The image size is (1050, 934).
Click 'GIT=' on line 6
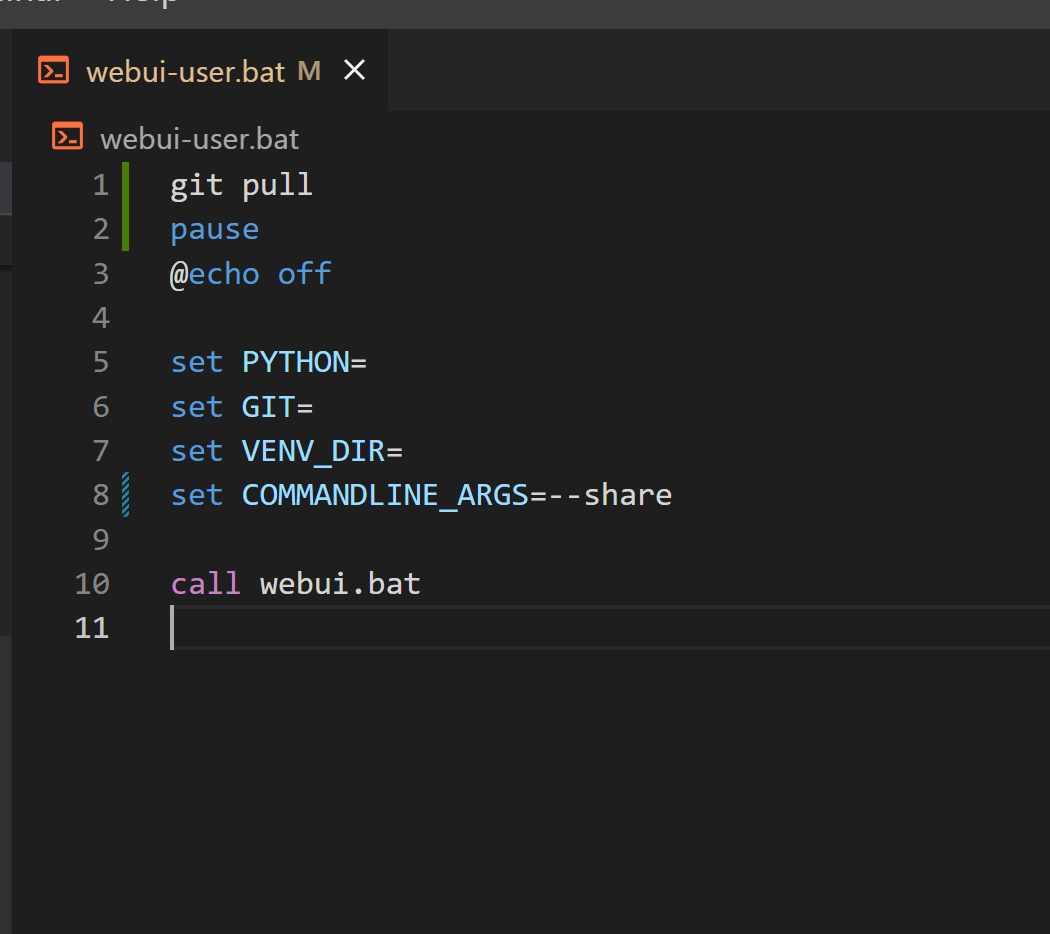277,407
